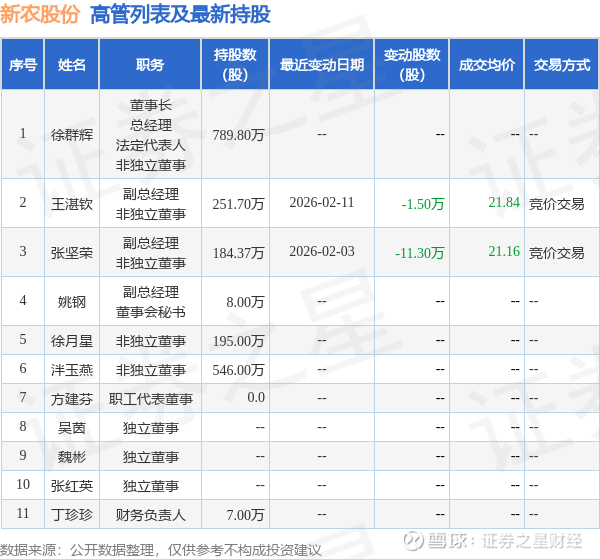Select the name 徐群辉 in row 1
This screenshot has width=600, height=559.
[x=72, y=135]
